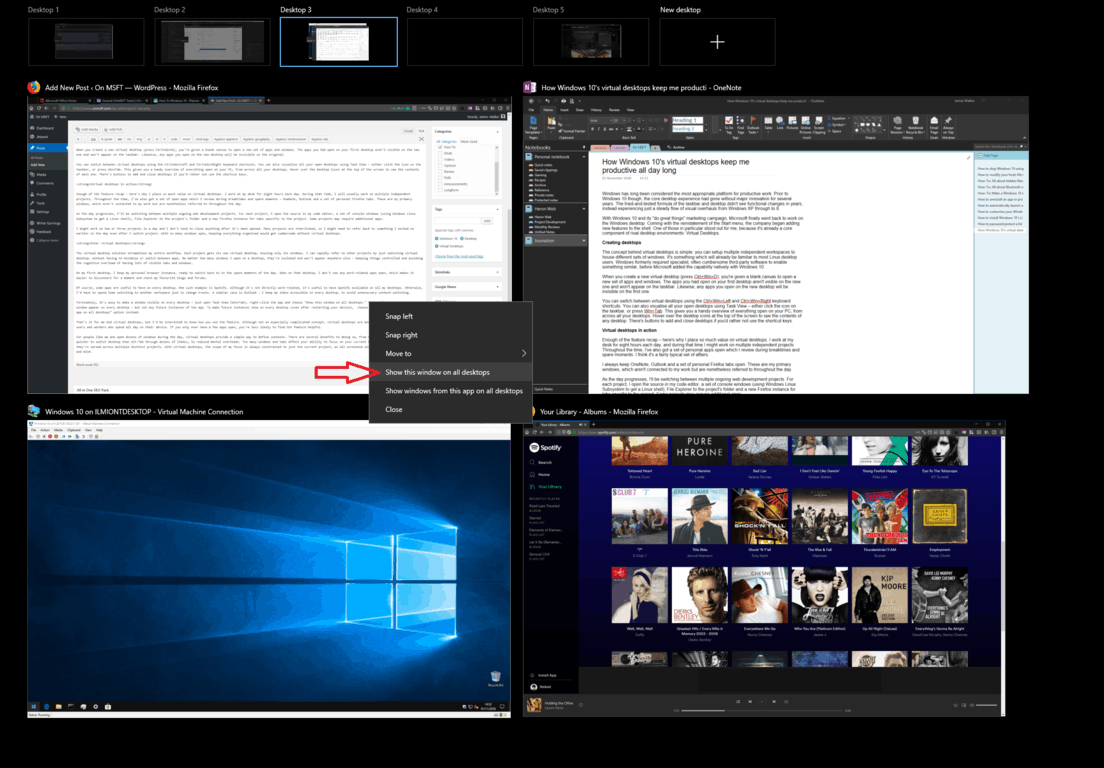This screenshot has width=1104, height=768.
Task: Open the Draw tab in OneNote
Action: click(579, 110)
